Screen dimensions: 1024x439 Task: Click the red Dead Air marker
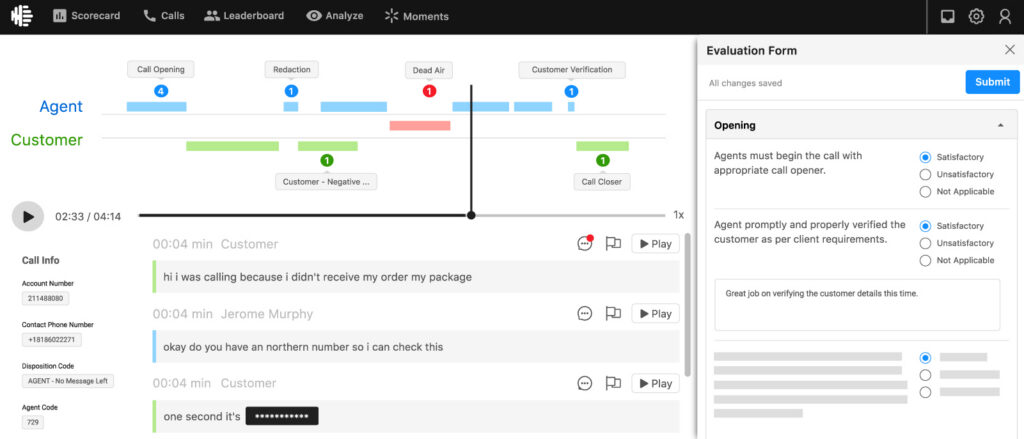(429, 91)
